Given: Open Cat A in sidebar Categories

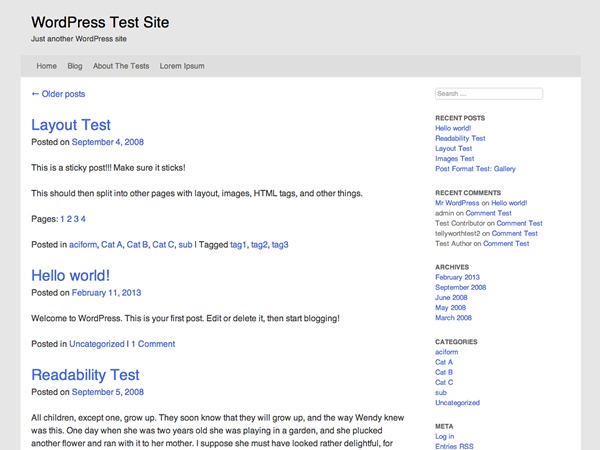Looking at the screenshot, I should (444, 362).
